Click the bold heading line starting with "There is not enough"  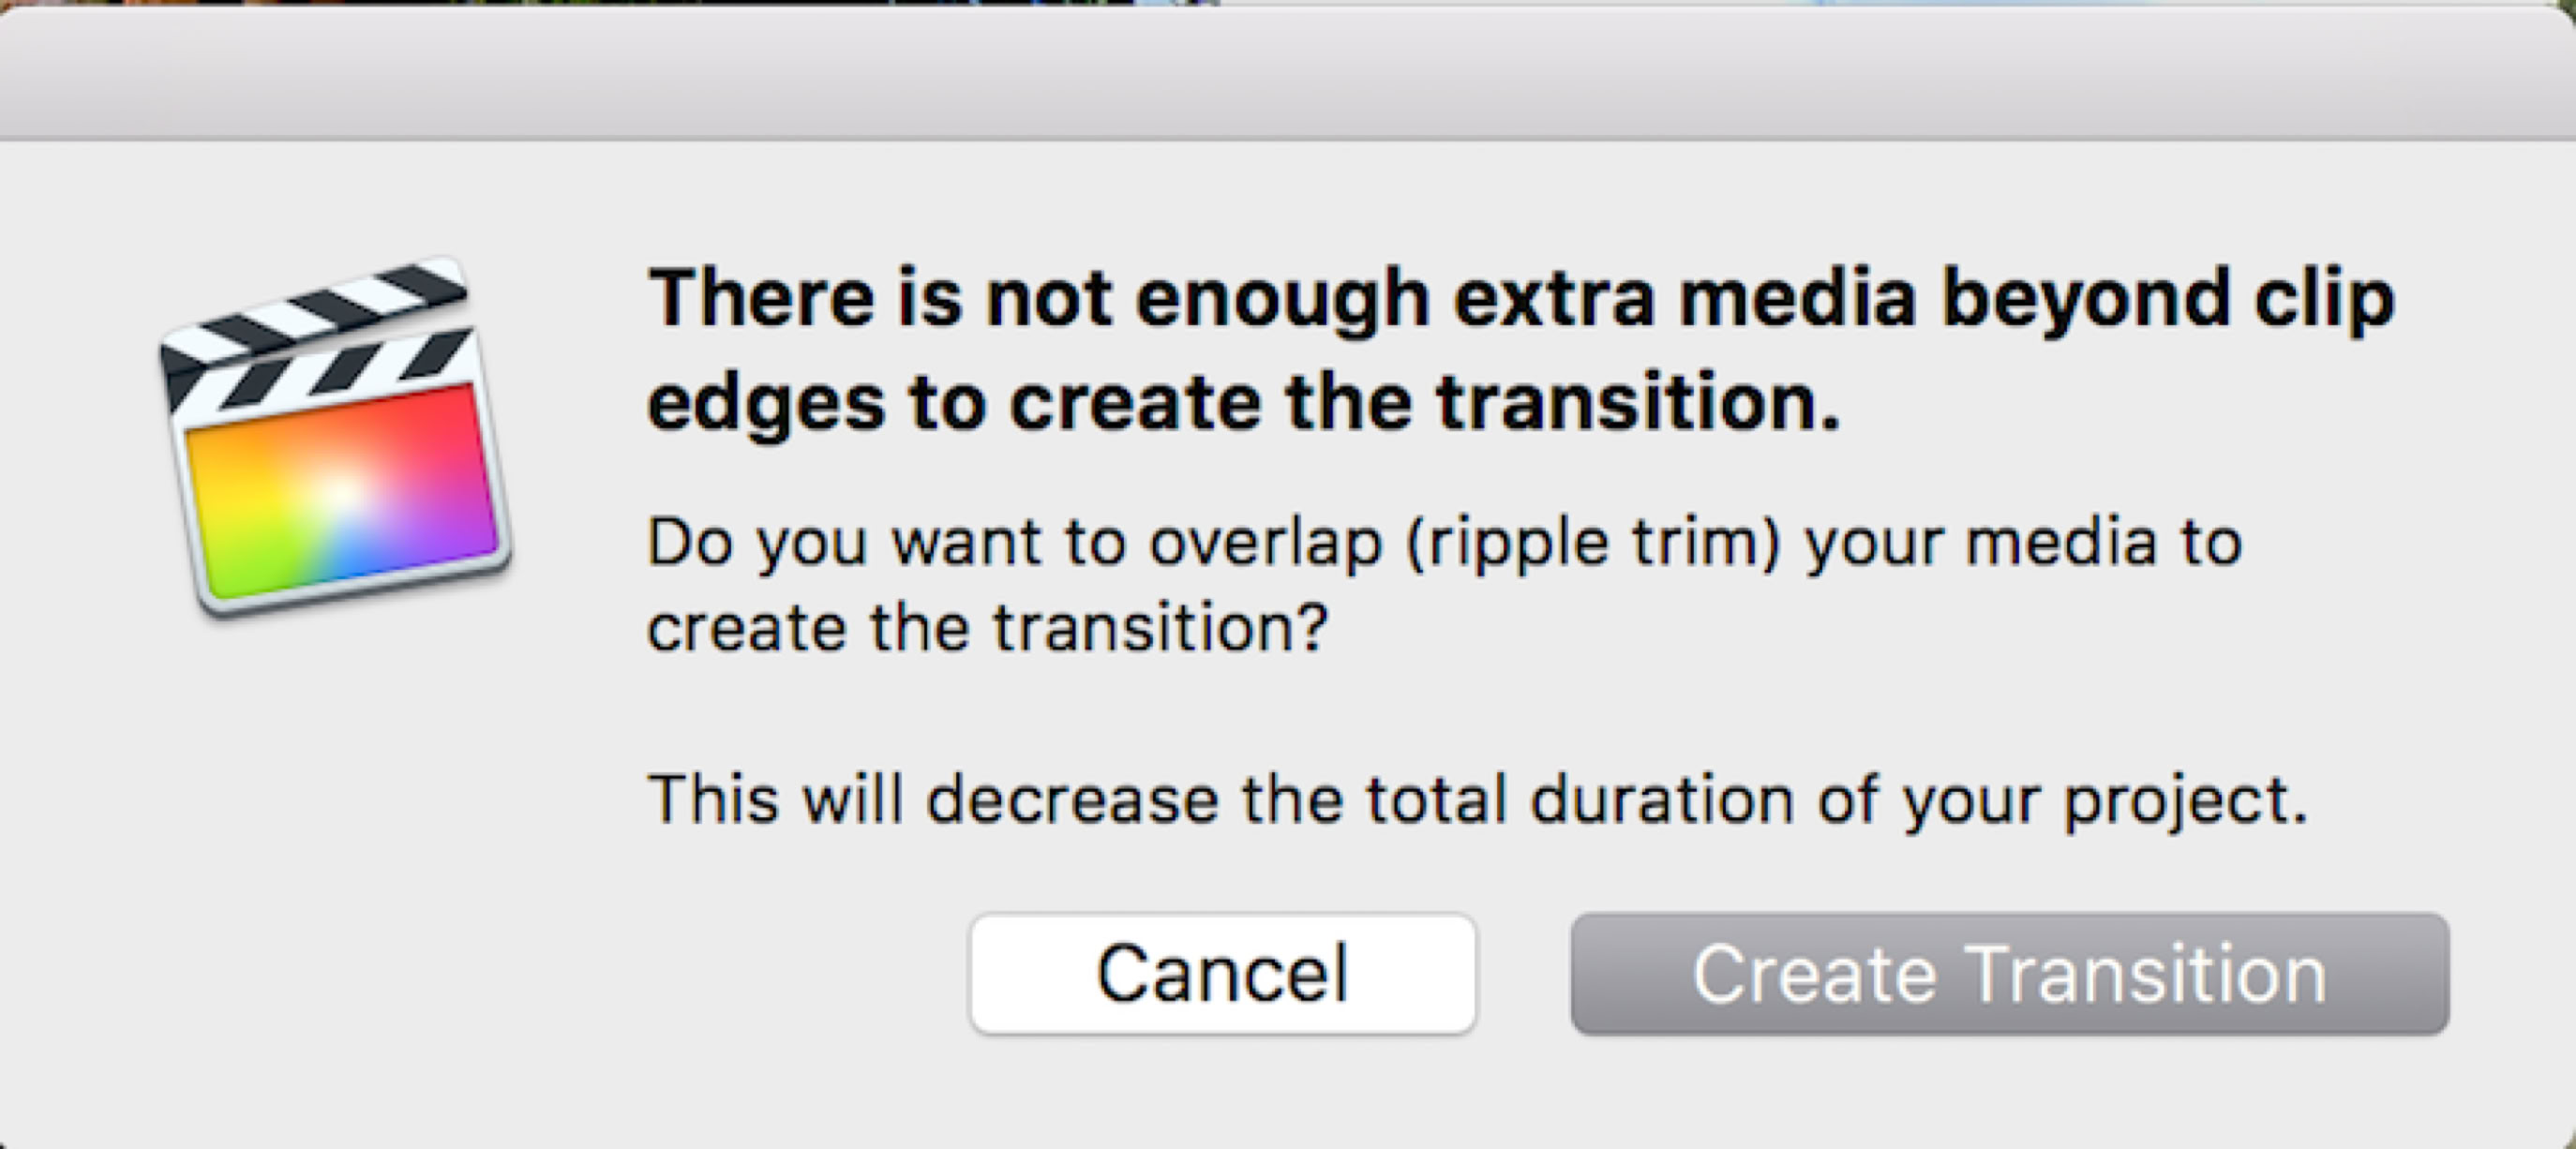tap(1520, 299)
